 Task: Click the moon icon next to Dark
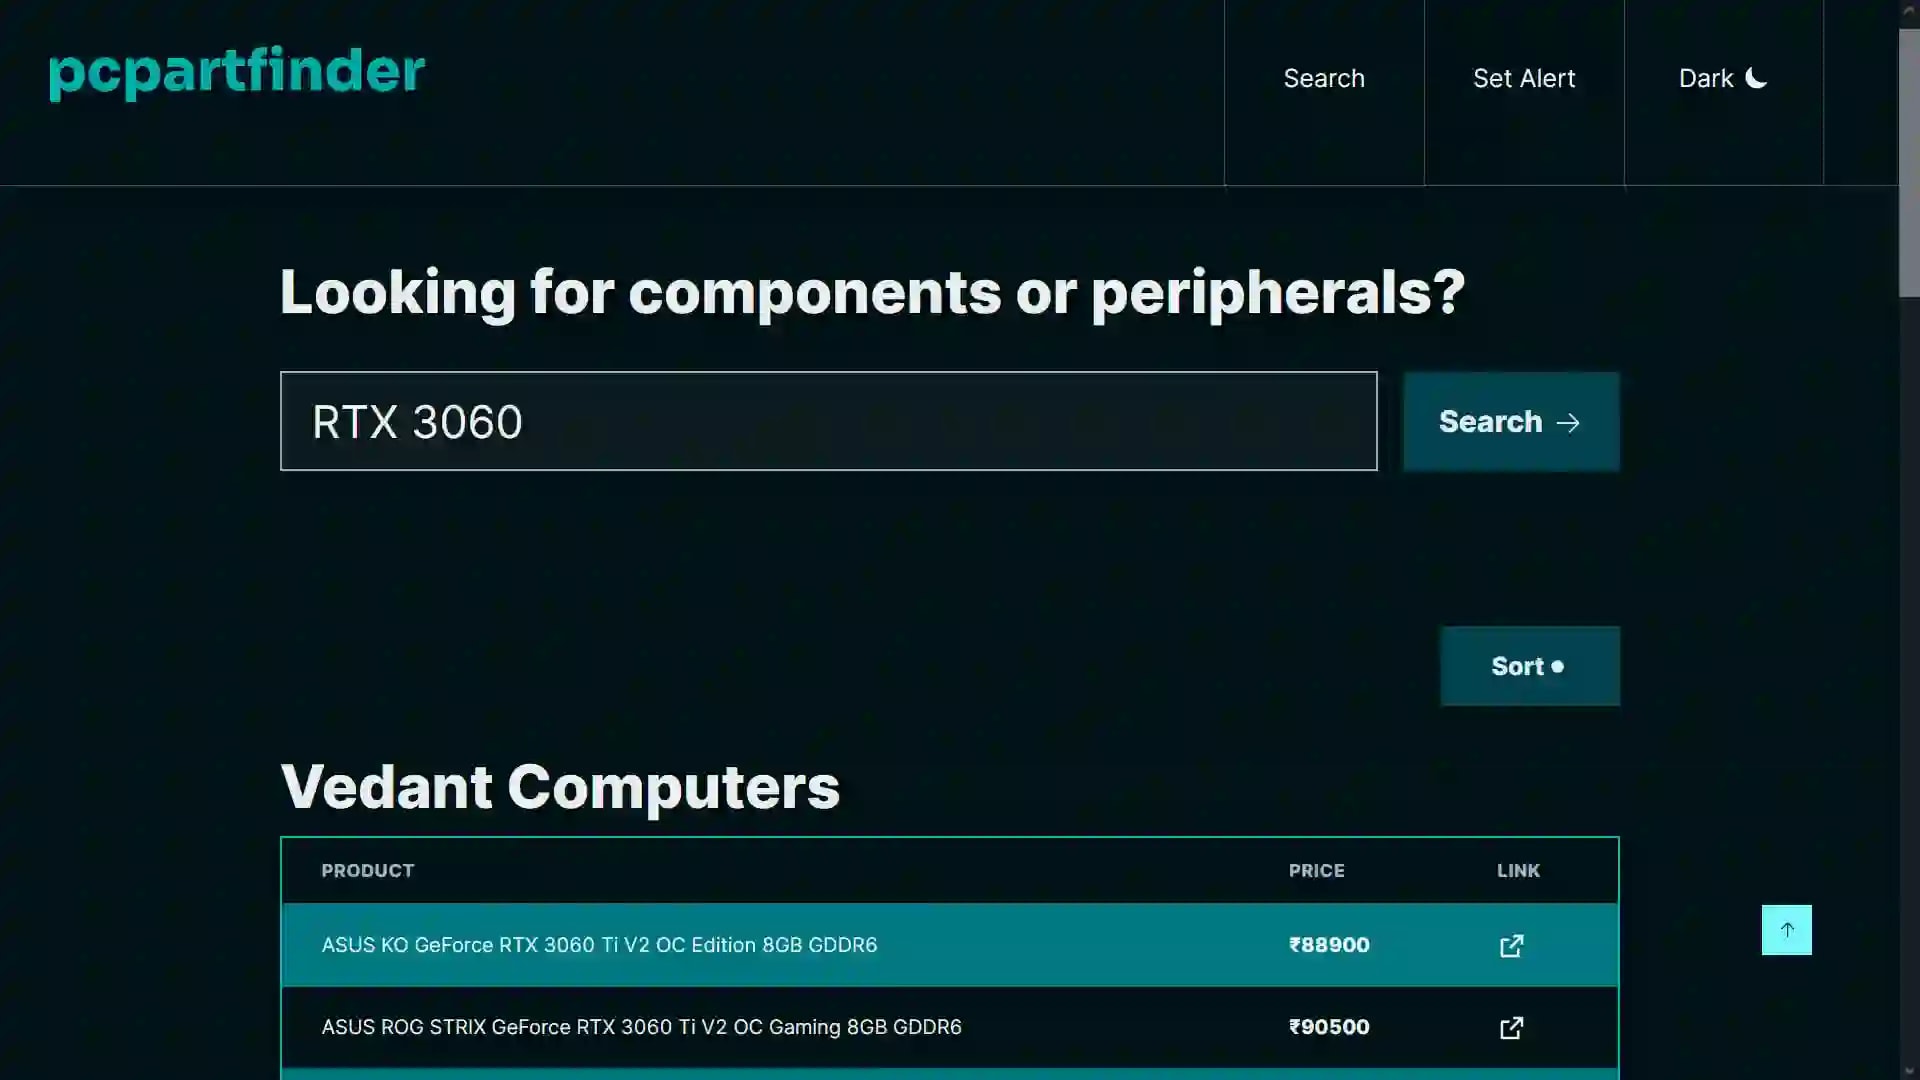pyautogui.click(x=1756, y=78)
